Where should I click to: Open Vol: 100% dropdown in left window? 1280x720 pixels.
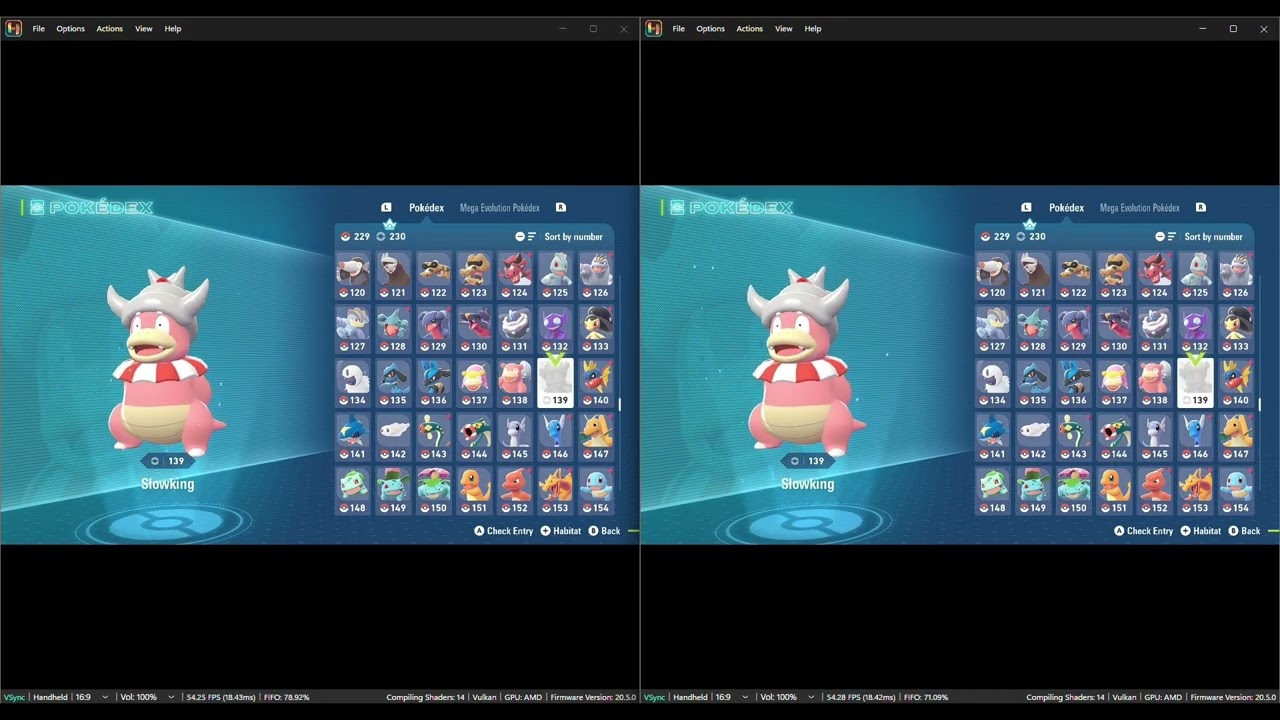147,697
